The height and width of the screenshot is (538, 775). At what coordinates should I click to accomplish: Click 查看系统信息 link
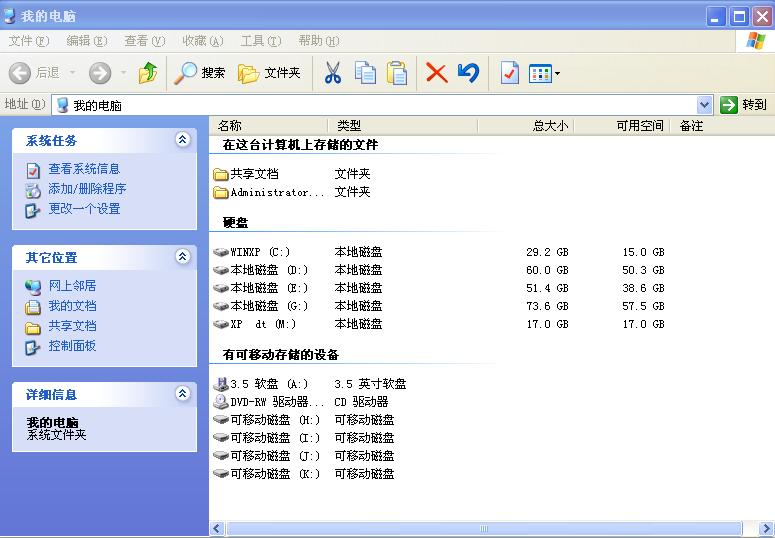click(84, 169)
